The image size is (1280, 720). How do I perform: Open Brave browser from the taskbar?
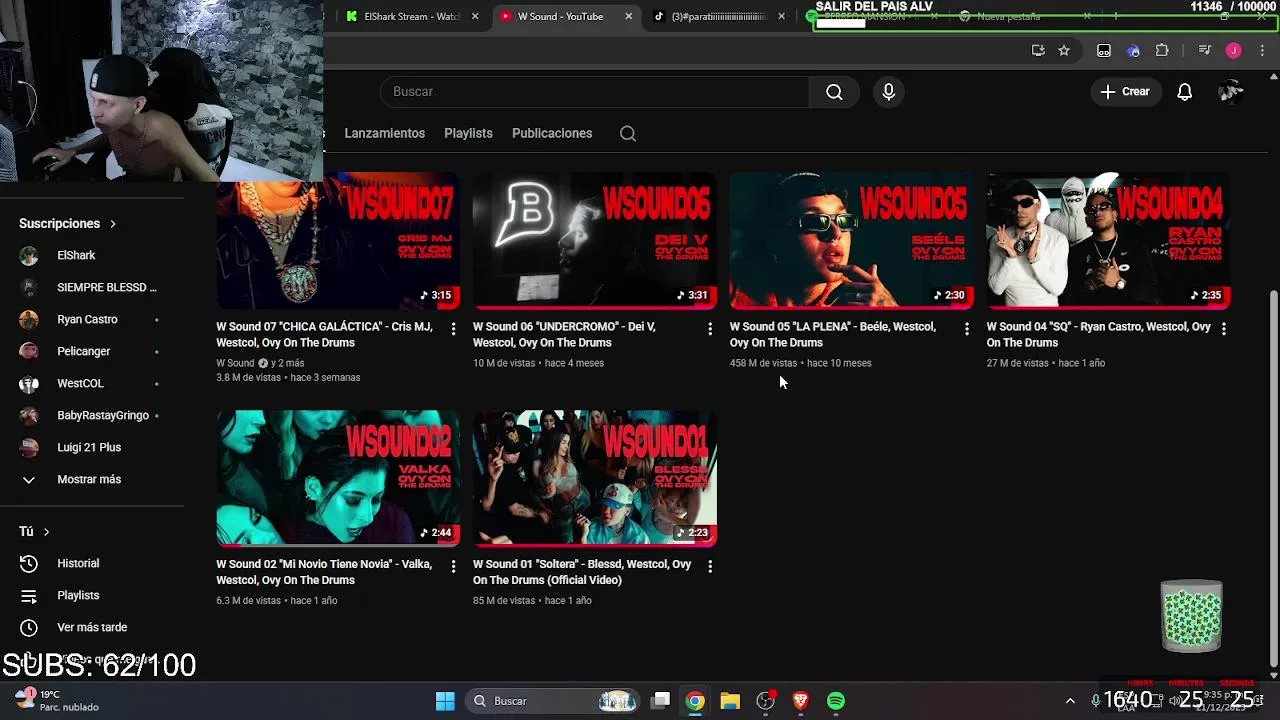800,701
